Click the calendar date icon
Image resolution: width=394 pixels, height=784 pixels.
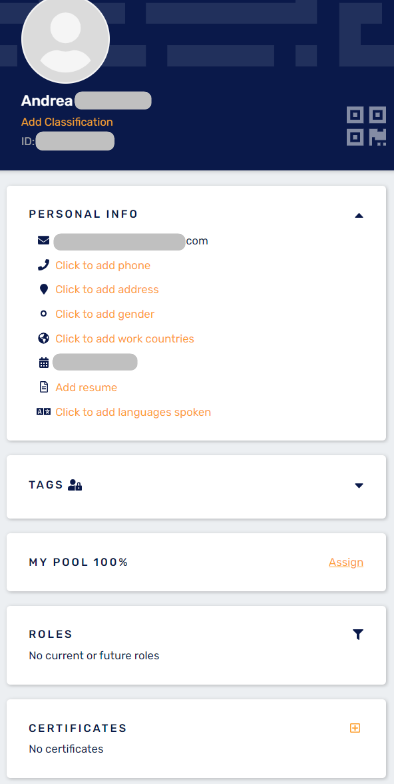pyautogui.click(x=44, y=362)
